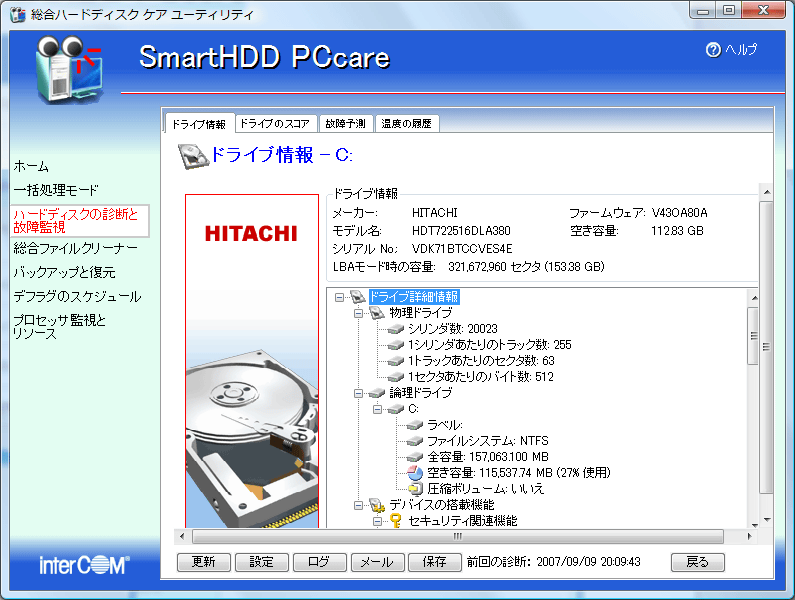Click the 戻る button
The height and width of the screenshot is (600, 795).
[x=698, y=562]
